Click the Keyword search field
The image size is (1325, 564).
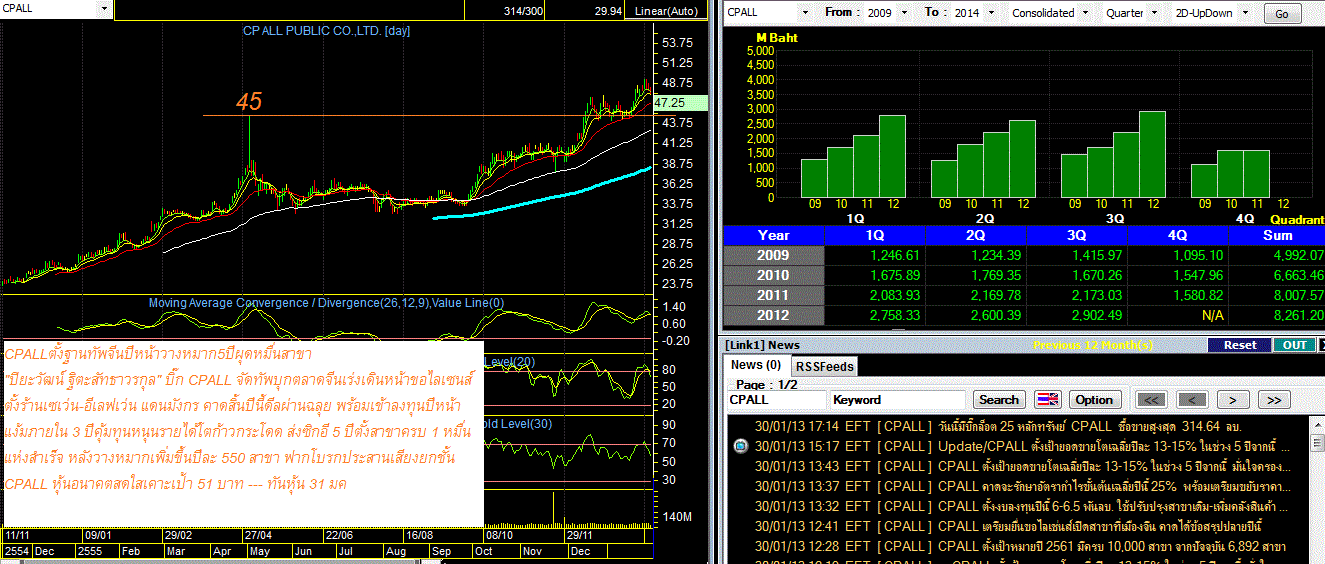pos(898,399)
